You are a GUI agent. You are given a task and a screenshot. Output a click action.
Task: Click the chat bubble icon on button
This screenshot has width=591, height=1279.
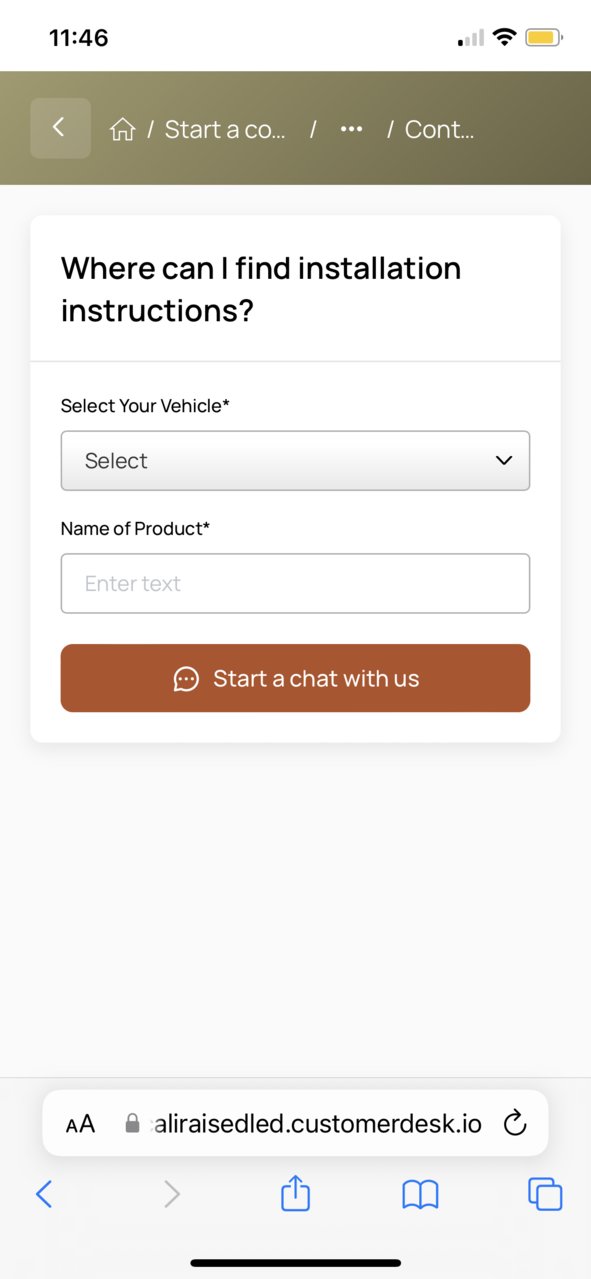pos(186,679)
